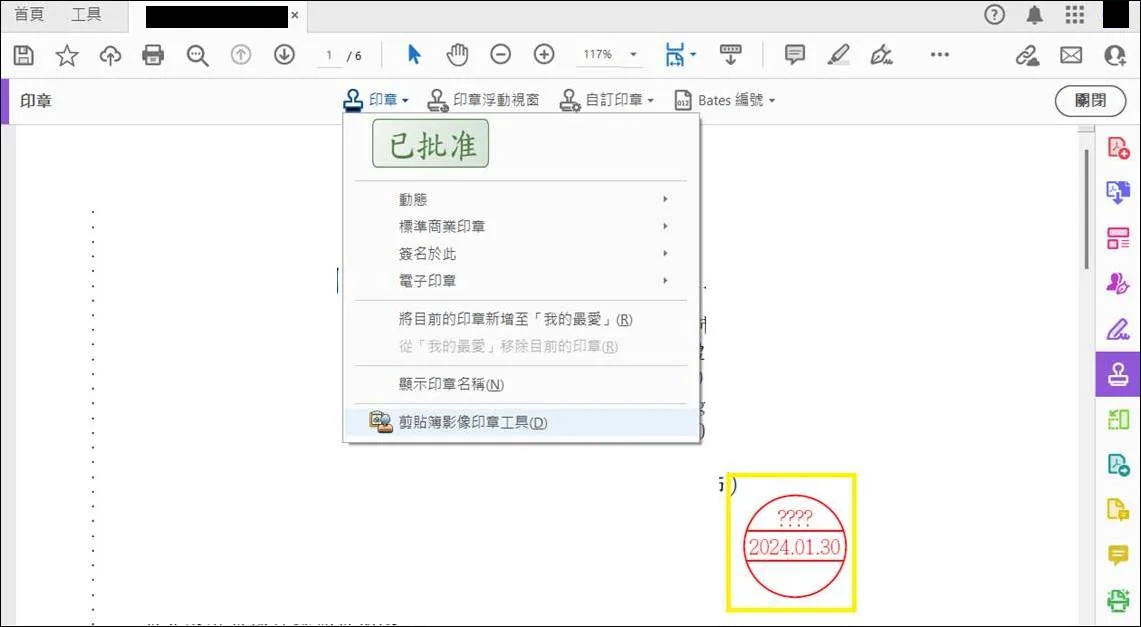
Task: Select the highlighter pen tool
Action: click(x=839, y=55)
